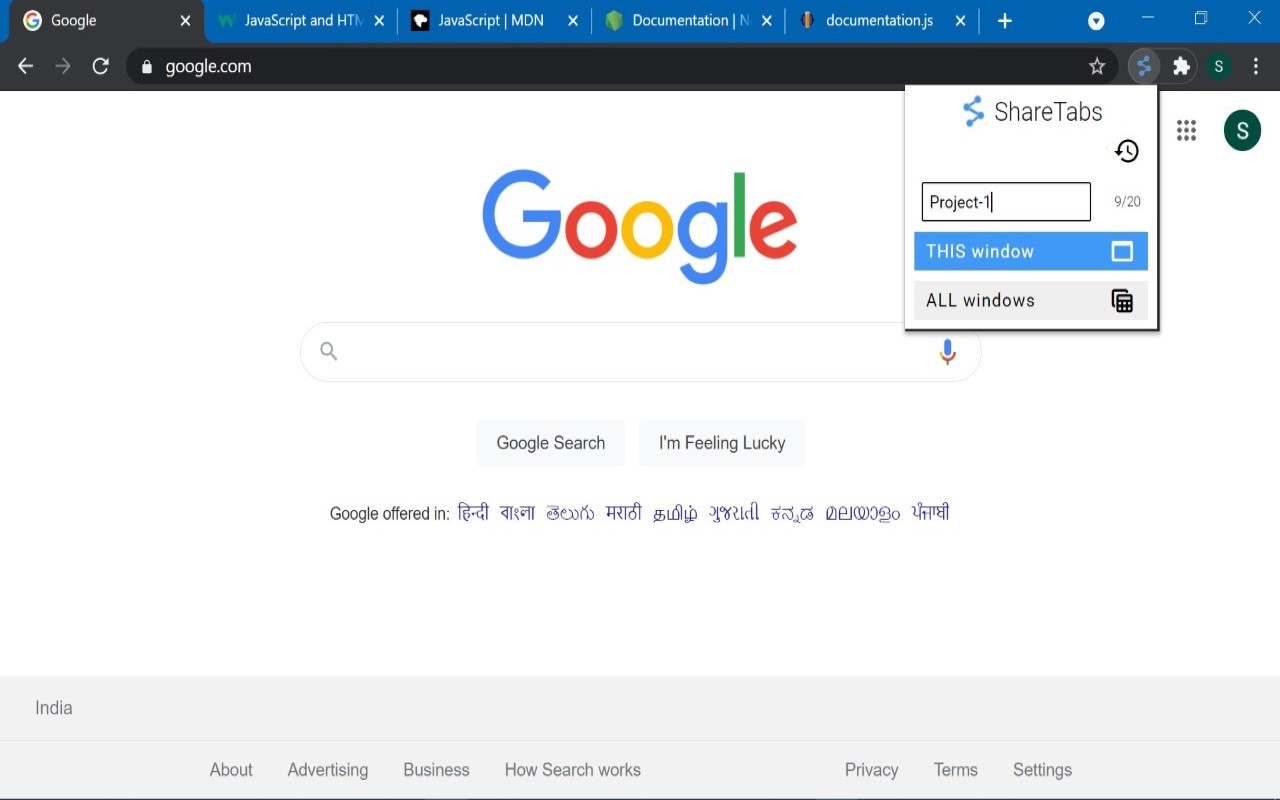Bookmark this page with the star icon
The width and height of the screenshot is (1280, 800).
[x=1097, y=66]
